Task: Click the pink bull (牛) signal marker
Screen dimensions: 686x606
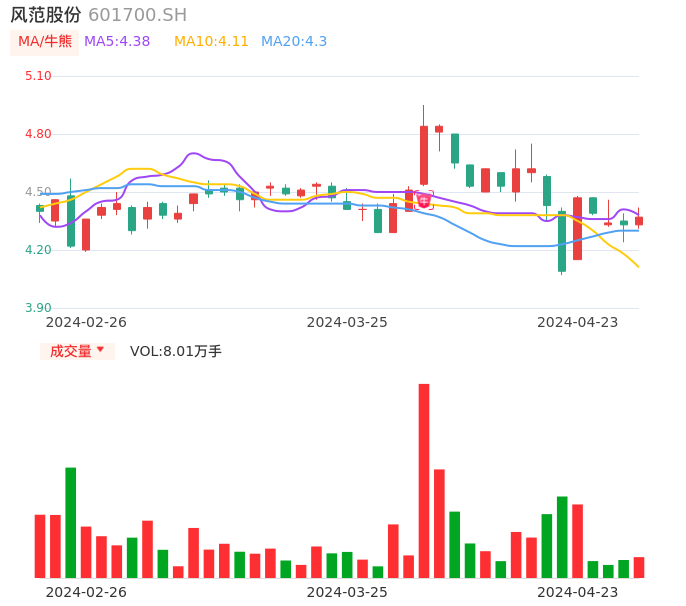Action: click(424, 201)
